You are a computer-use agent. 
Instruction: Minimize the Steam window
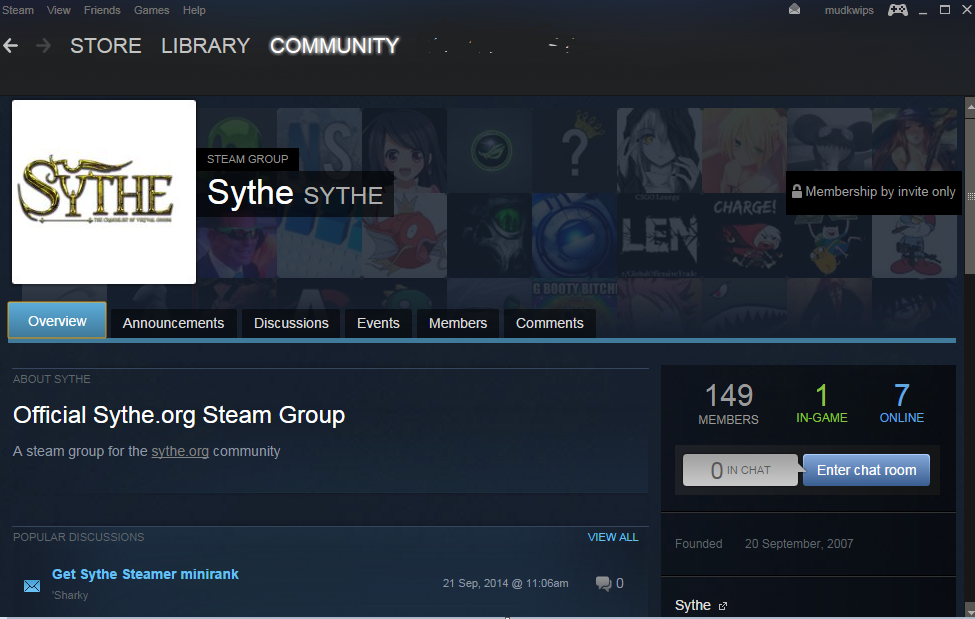point(923,11)
